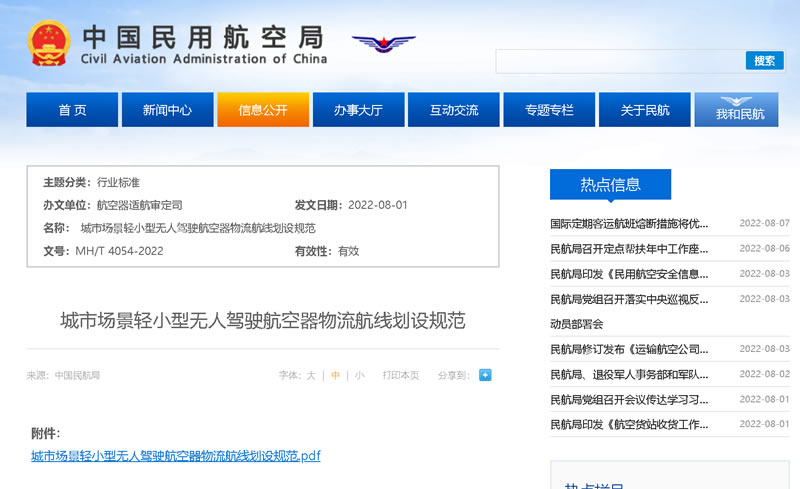Click the document number MH/T 4054-2022

(x=119, y=251)
